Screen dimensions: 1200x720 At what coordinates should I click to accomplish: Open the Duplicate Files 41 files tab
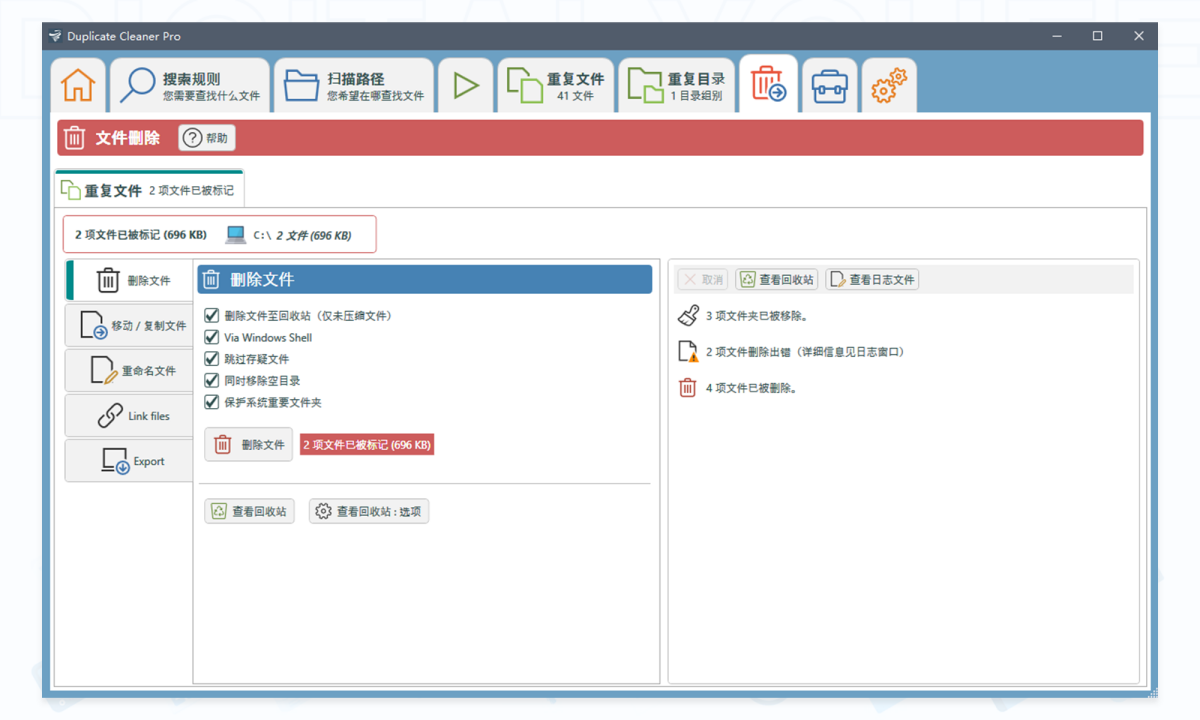coord(555,86)
